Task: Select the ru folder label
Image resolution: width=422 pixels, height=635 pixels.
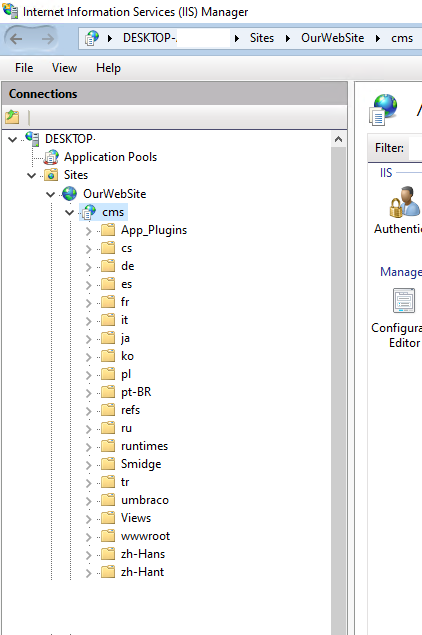Action: point(126,428)
